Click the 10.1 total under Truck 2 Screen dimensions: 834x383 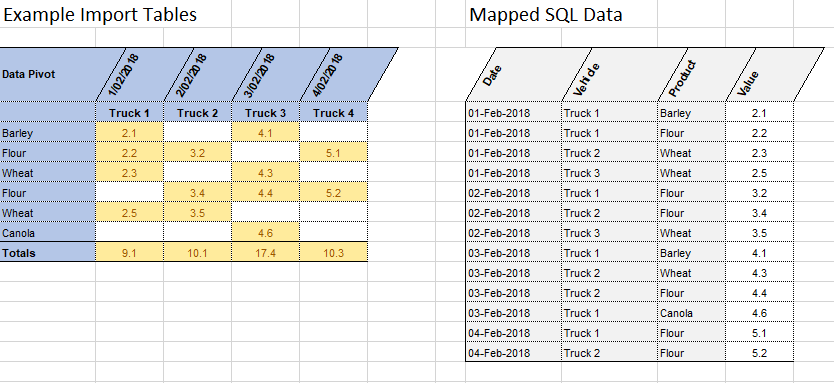click(x=197, y=253)
